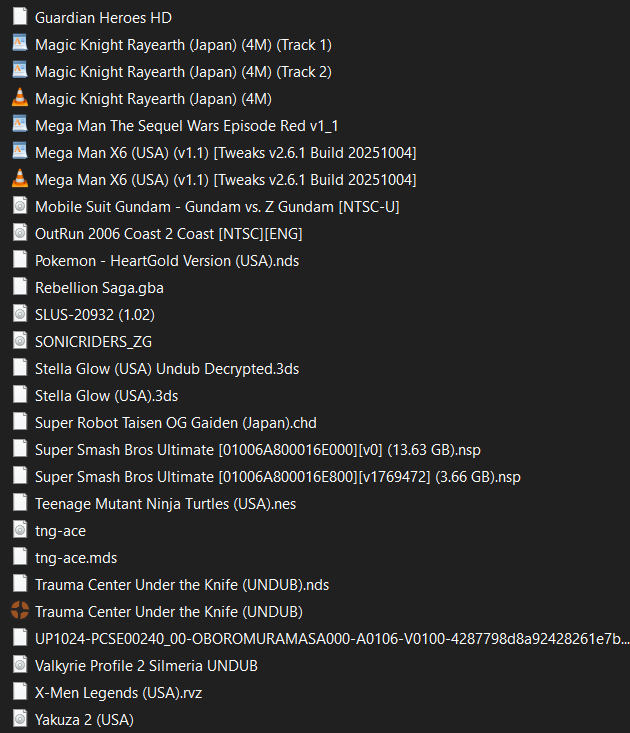The image size is (630, 733).
Task: Click the file icon for Smash Bros Ultimate 13.63 GB
Action: [x=20, y=448]
